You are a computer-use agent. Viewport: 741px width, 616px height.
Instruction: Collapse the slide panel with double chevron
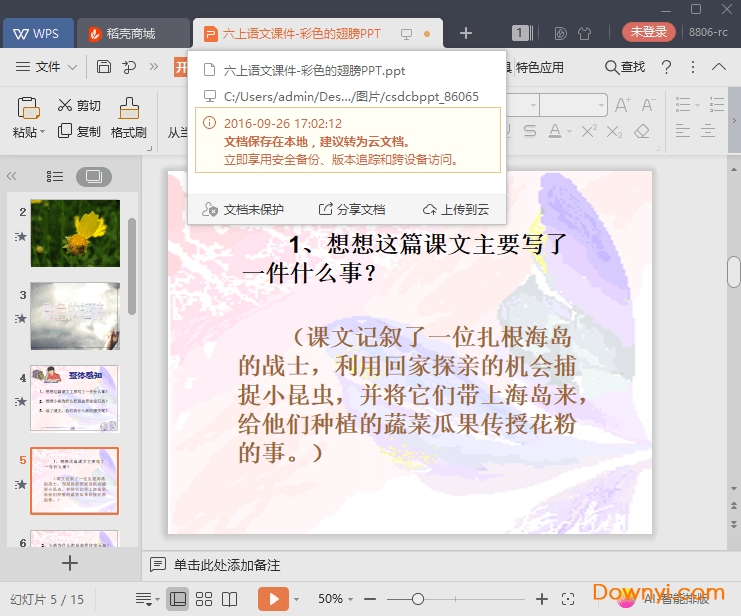[12, 176]
